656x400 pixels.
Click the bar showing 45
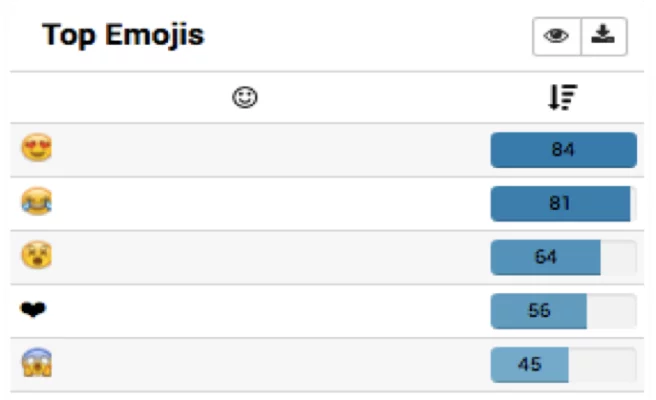pos(530,365)
